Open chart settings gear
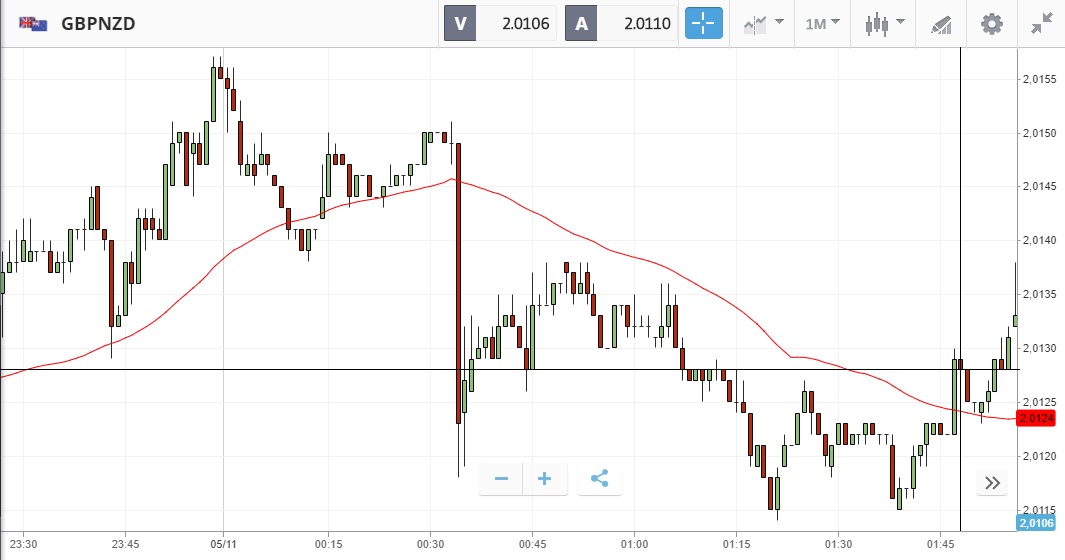 [x=991, y=23]
